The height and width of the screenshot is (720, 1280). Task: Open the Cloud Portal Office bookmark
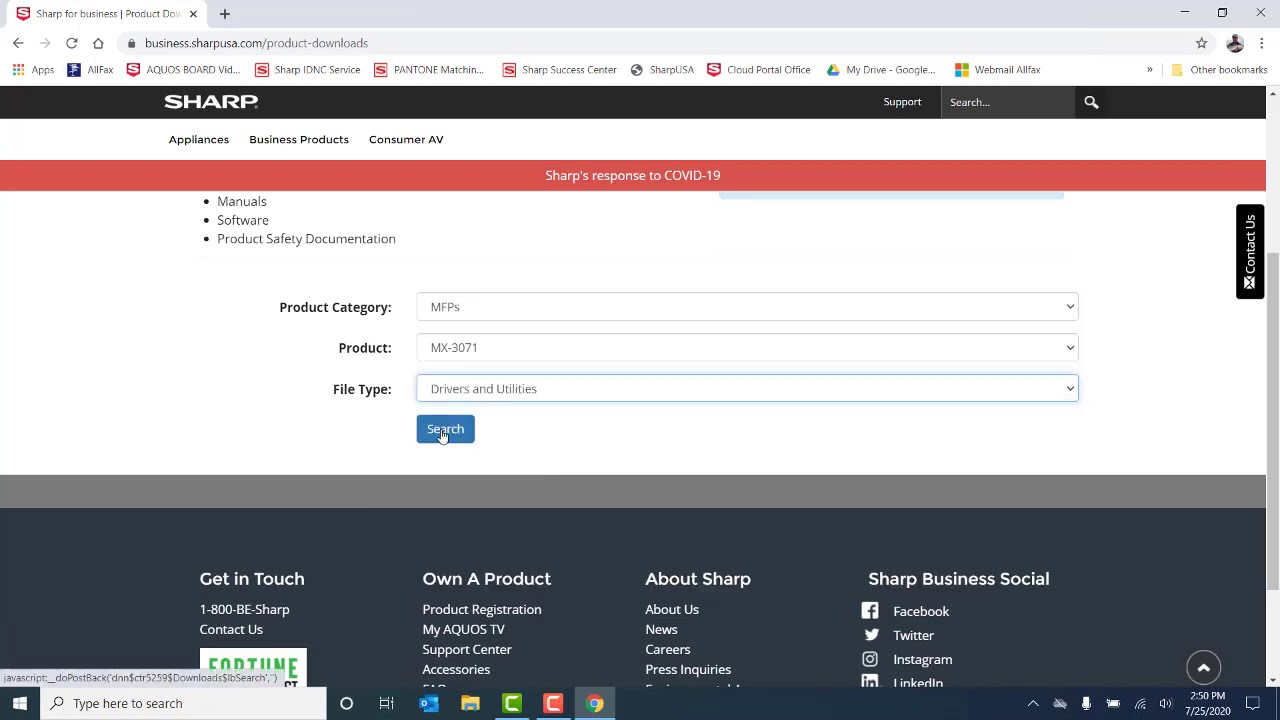tap(758, 70)
